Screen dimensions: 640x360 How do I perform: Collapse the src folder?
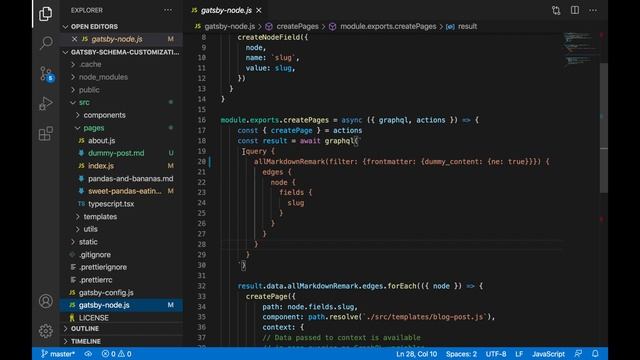tap(121, 102)
